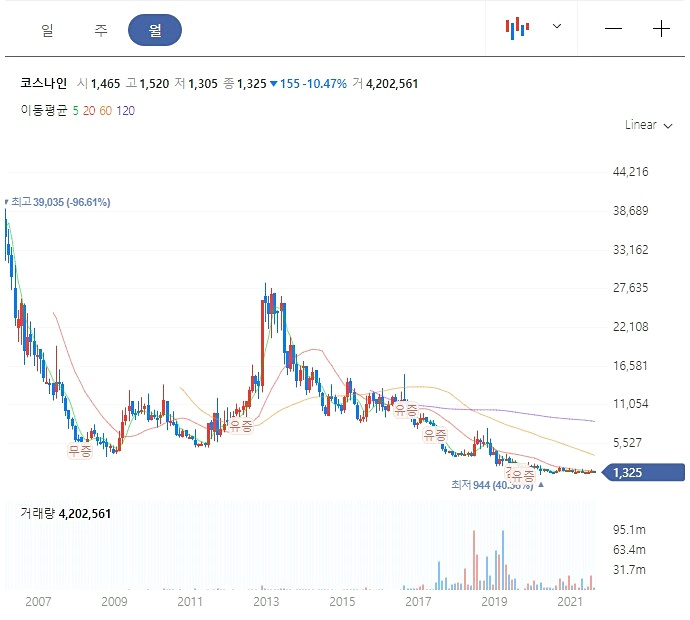This screenshot has height=620, width=690.
Task: Click the current price tag 1,325
Action: coord(643,473)
